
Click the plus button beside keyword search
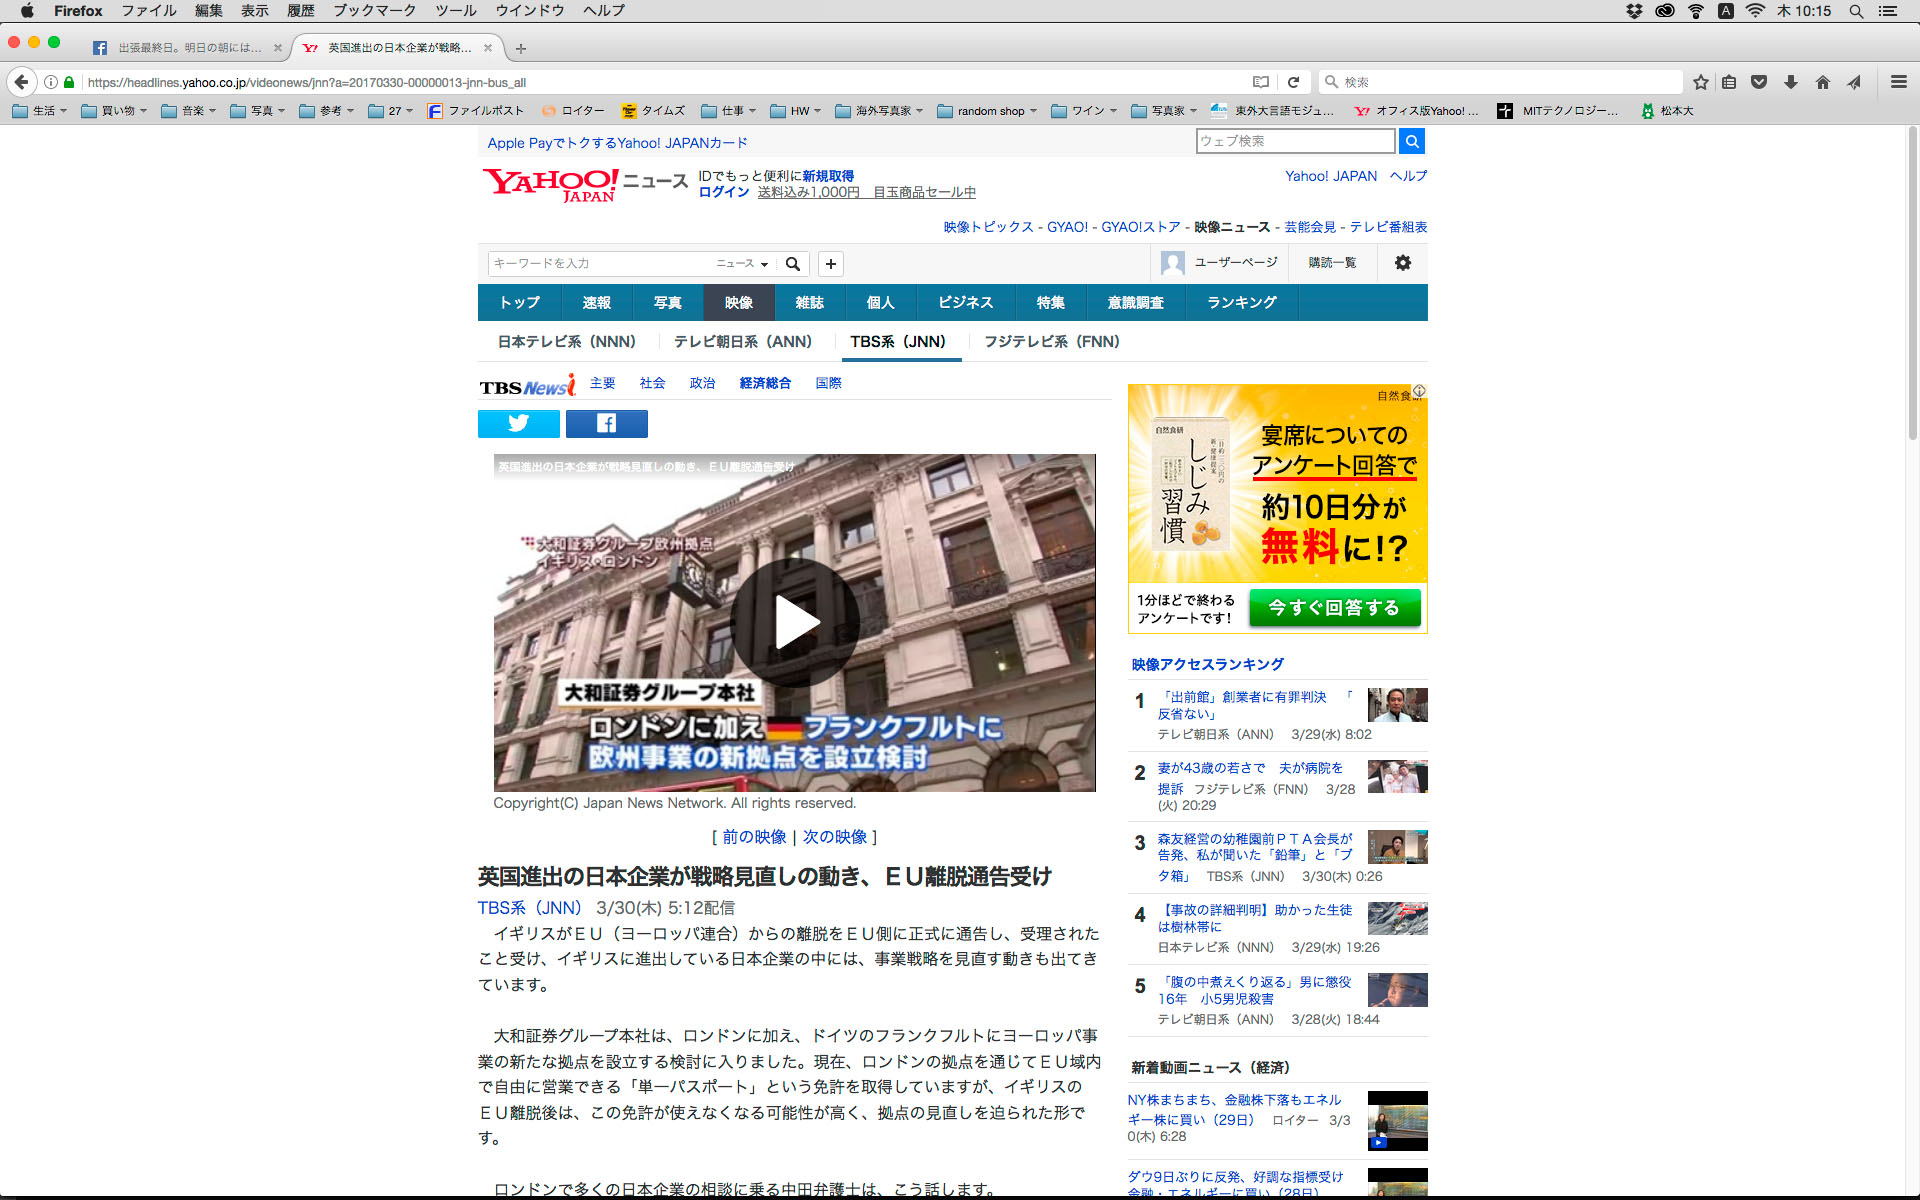[x=830, y=264]
